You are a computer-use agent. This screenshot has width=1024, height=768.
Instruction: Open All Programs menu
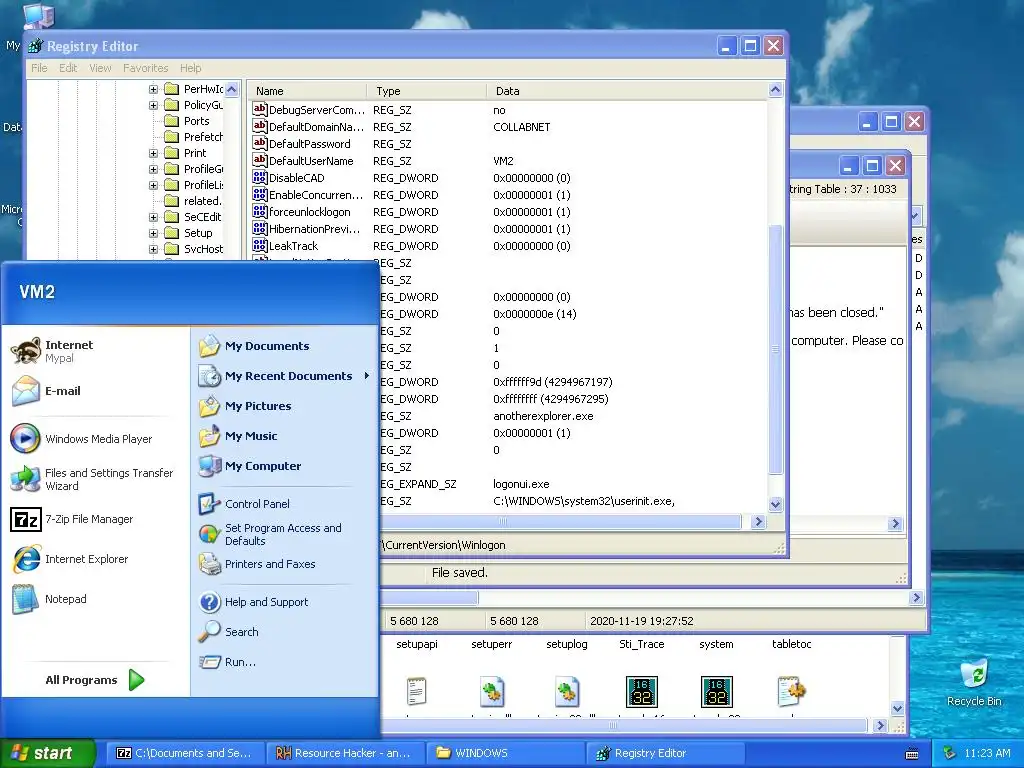coord(95,680)
